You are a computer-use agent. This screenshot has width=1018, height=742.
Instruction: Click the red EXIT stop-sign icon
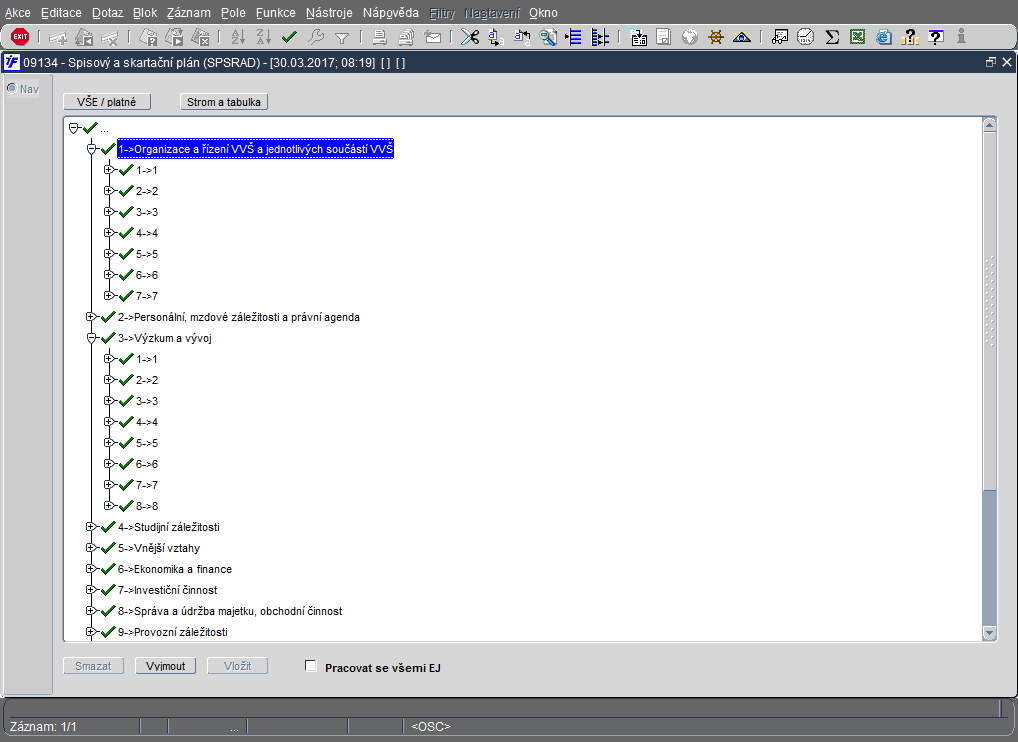coord(20,37)
